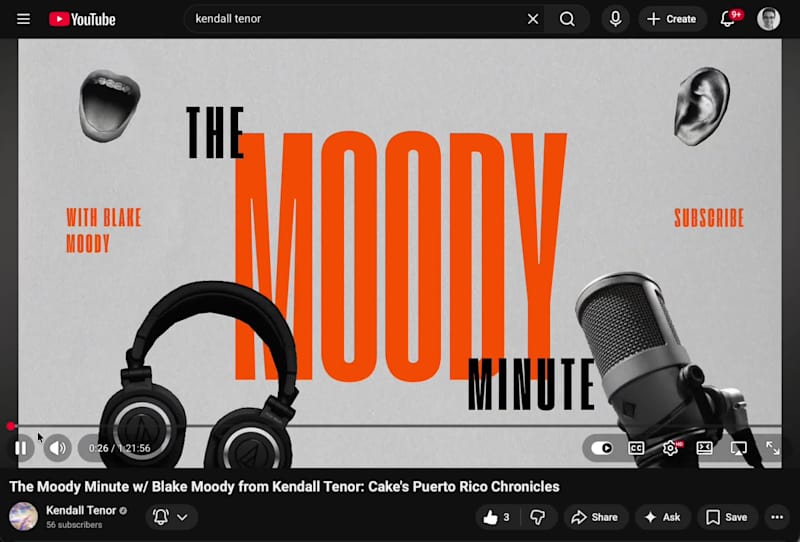Open notifications bell in header
Image resolution: width=800 pixels, height=542 pixels.
pos(728,19)
